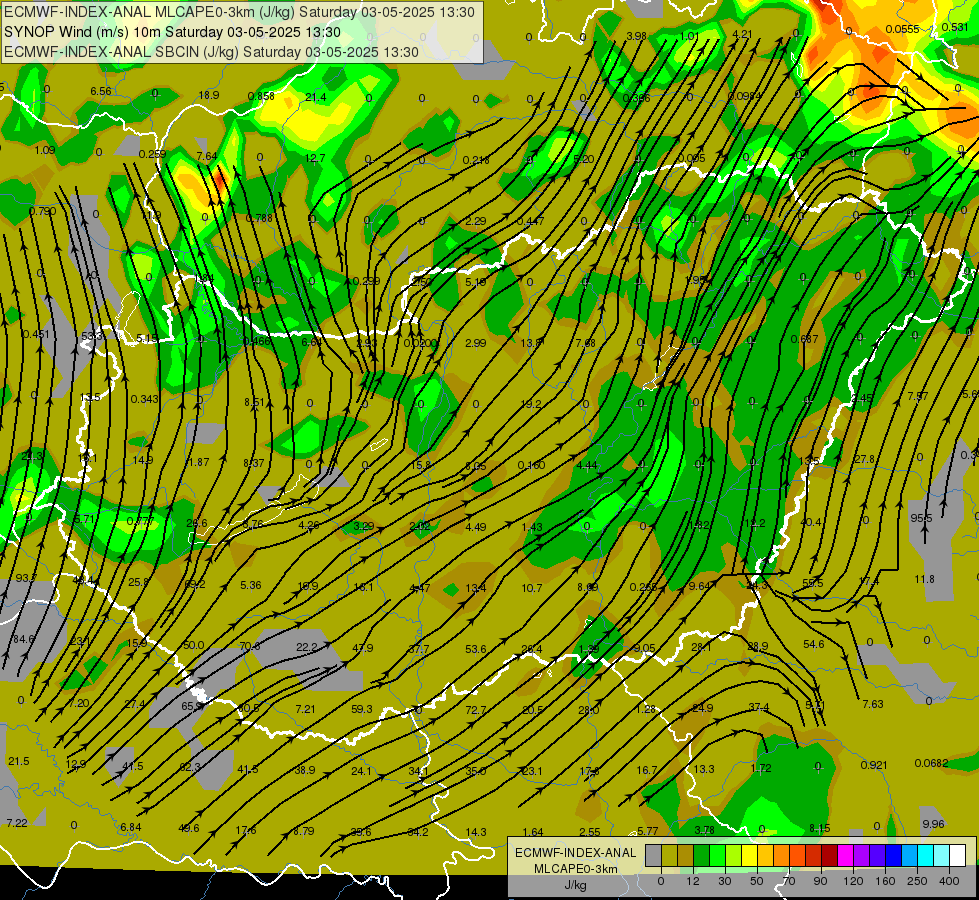The image size is (979, 900).
Task: Click the map value 72.7
Action: tap(476, 710)
